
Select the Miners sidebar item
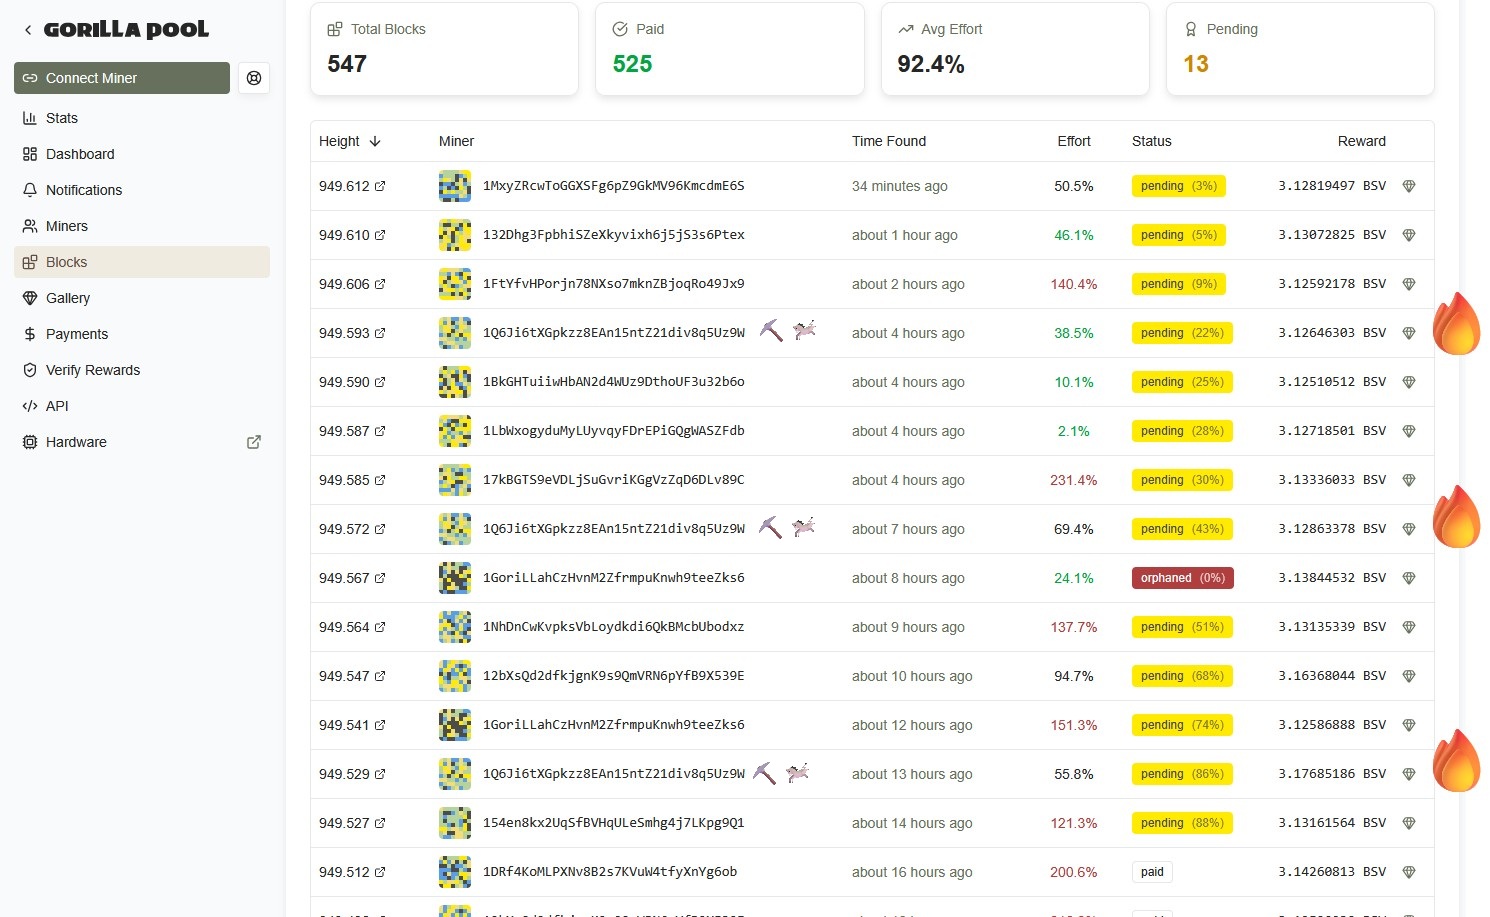click(142, 226)
